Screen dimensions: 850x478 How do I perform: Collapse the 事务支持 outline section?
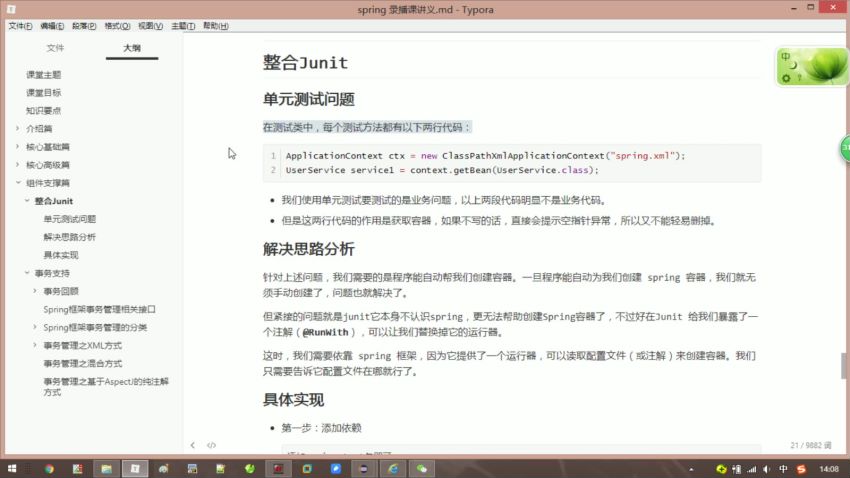coord(27,273)
